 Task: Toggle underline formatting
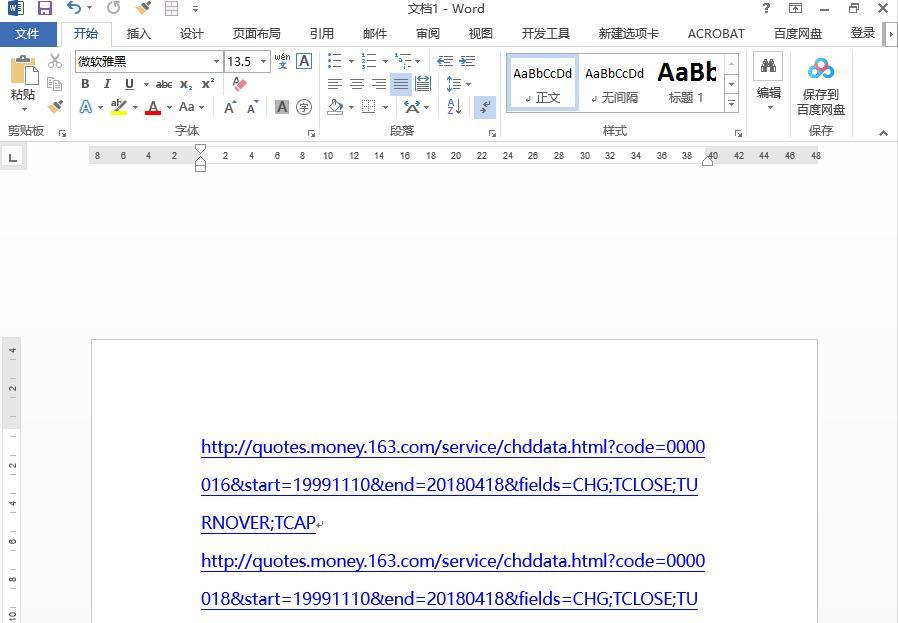129,84
